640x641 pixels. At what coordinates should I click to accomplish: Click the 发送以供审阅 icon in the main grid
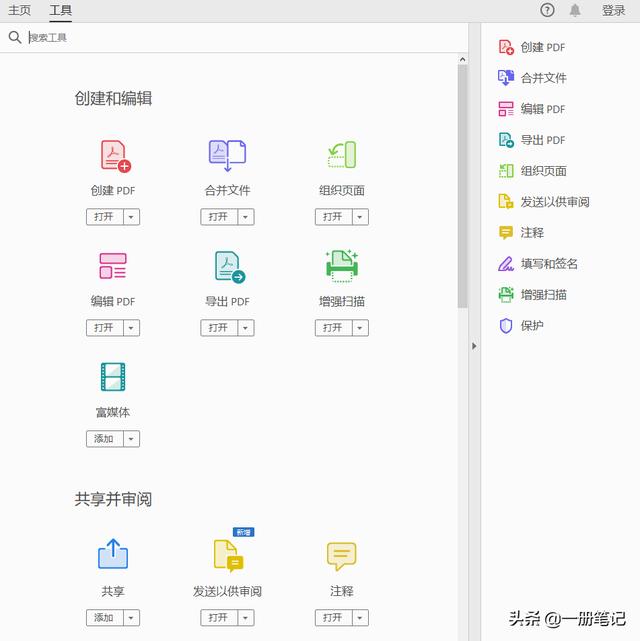coord(228,555)
